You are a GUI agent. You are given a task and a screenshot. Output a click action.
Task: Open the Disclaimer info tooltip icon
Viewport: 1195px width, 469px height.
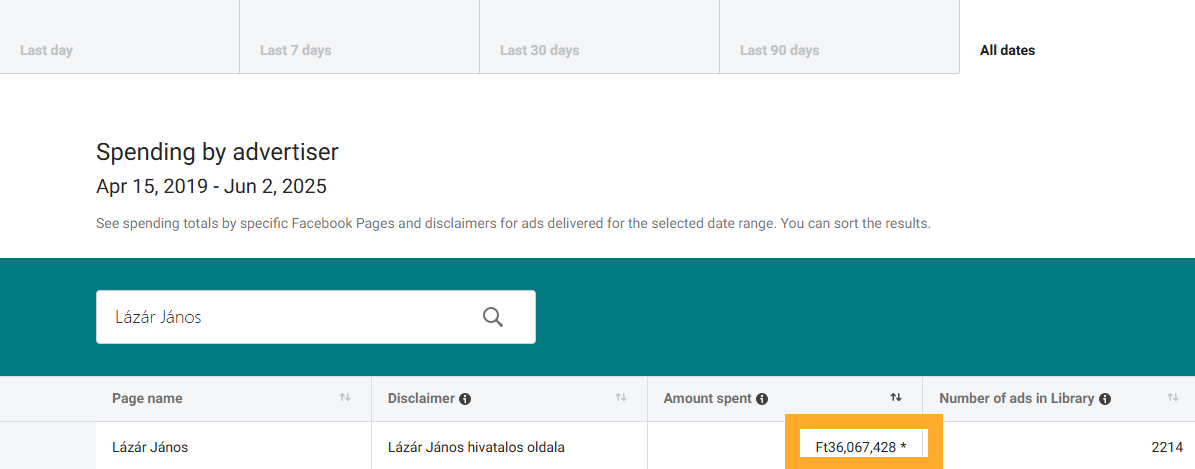[x=465, y=399]
